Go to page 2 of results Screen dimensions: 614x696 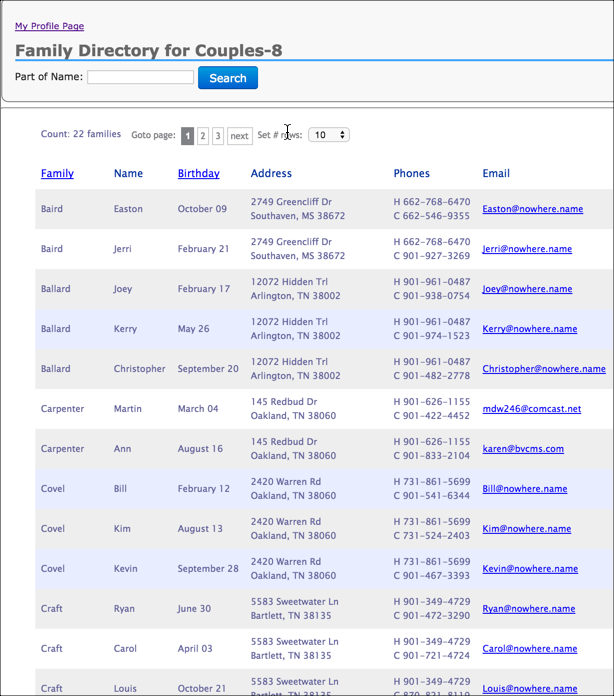point(203,136)
